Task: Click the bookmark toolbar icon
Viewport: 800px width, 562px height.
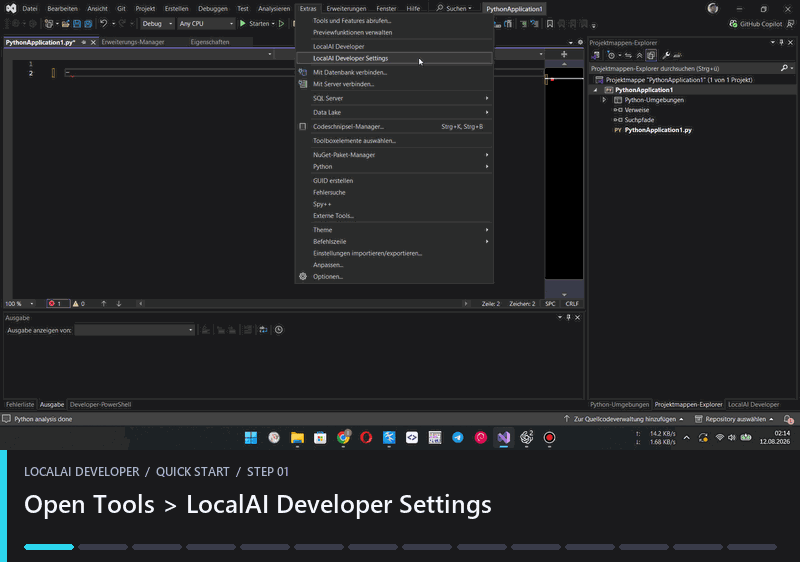Action: tap(549, 23)
